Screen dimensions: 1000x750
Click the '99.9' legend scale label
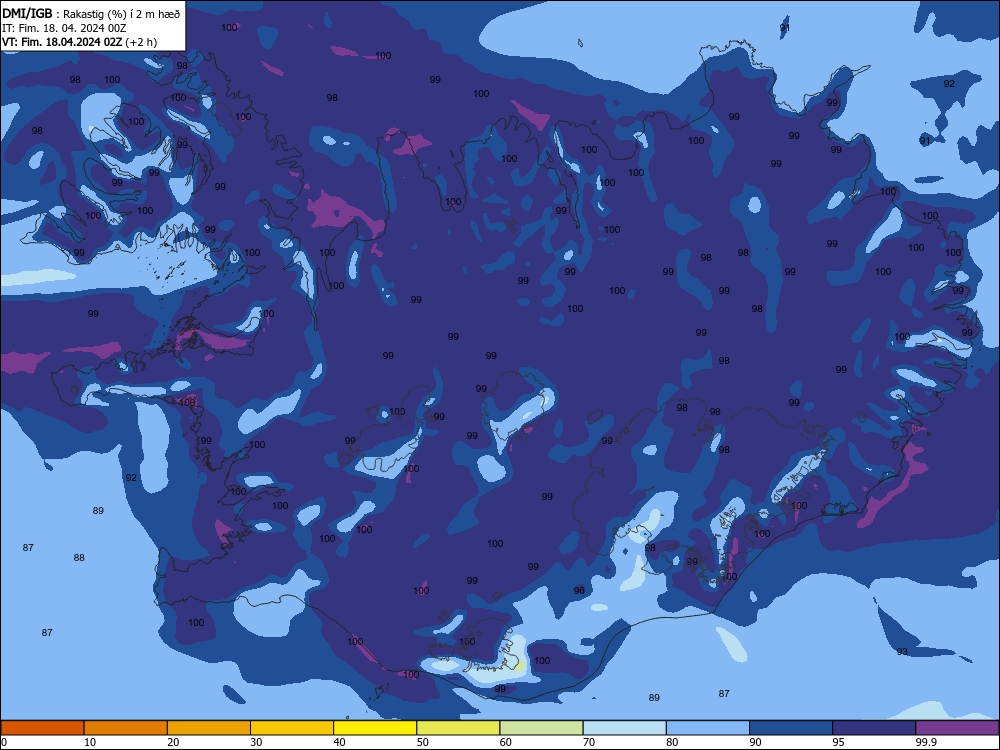tap(926, 742)
